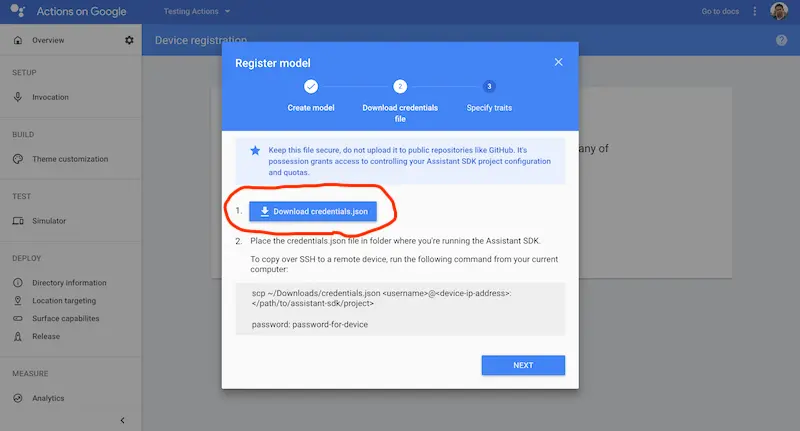Image resolution: width=800 pixels, height=431 pixels.
Task: Open Location targeting in the sidebar
Action: pos(64,300)
